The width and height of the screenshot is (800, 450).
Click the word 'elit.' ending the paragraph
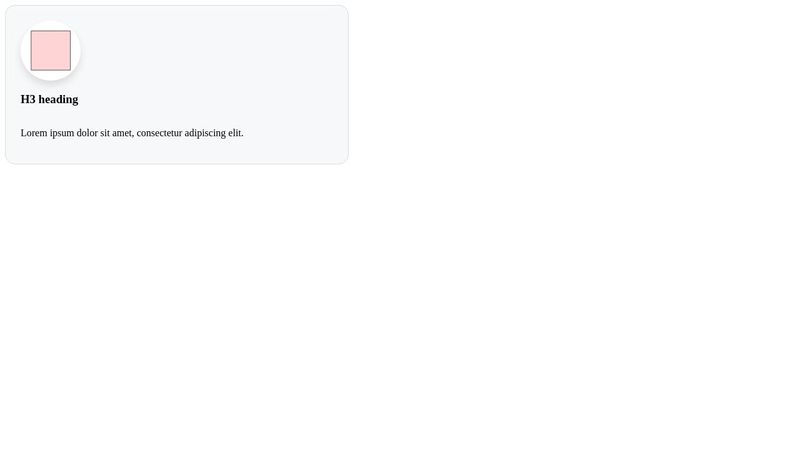point(236,133)
